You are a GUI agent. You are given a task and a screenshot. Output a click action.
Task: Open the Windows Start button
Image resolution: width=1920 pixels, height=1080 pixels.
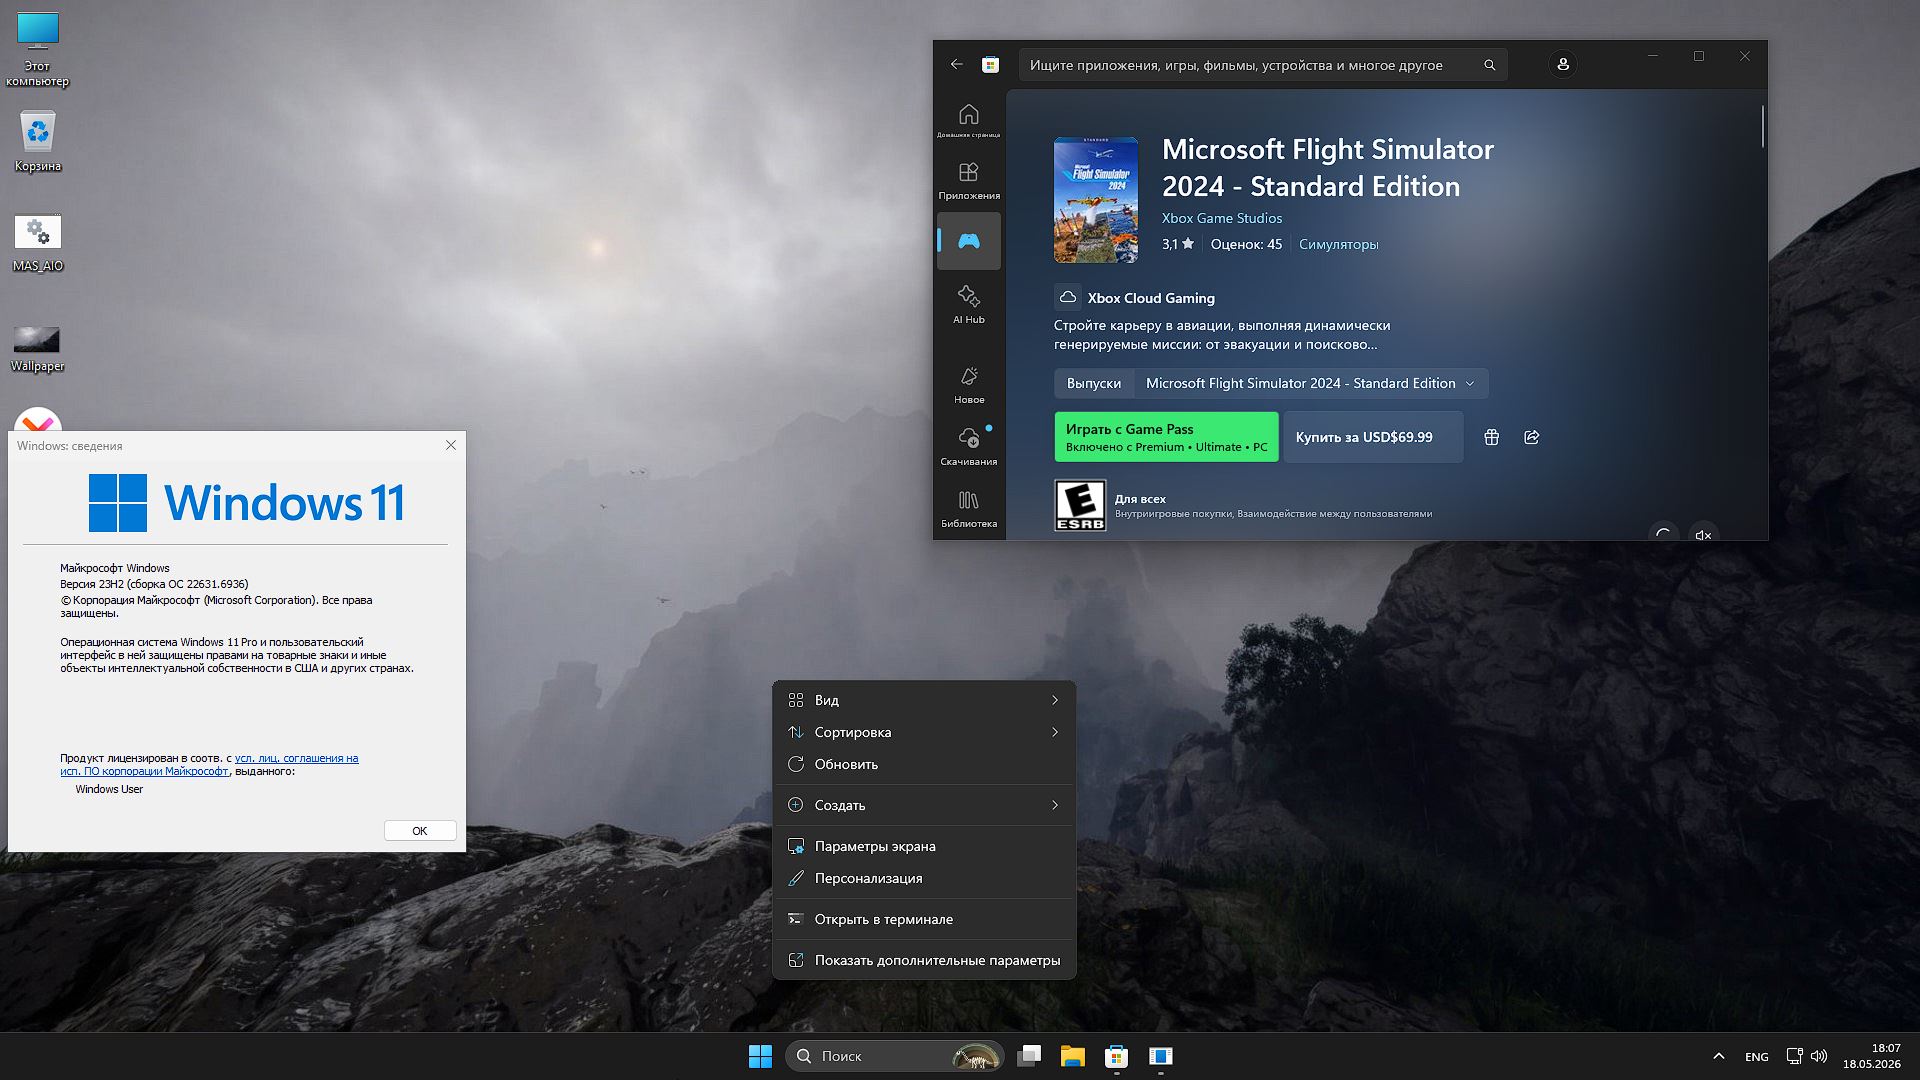(x=760, y=1056)
